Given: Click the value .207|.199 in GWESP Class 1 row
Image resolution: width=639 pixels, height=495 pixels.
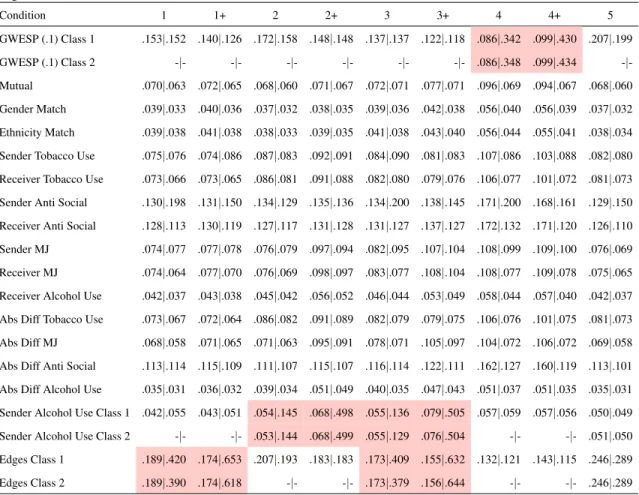Looking at the screenshot, I should click(x=610, y=39).
